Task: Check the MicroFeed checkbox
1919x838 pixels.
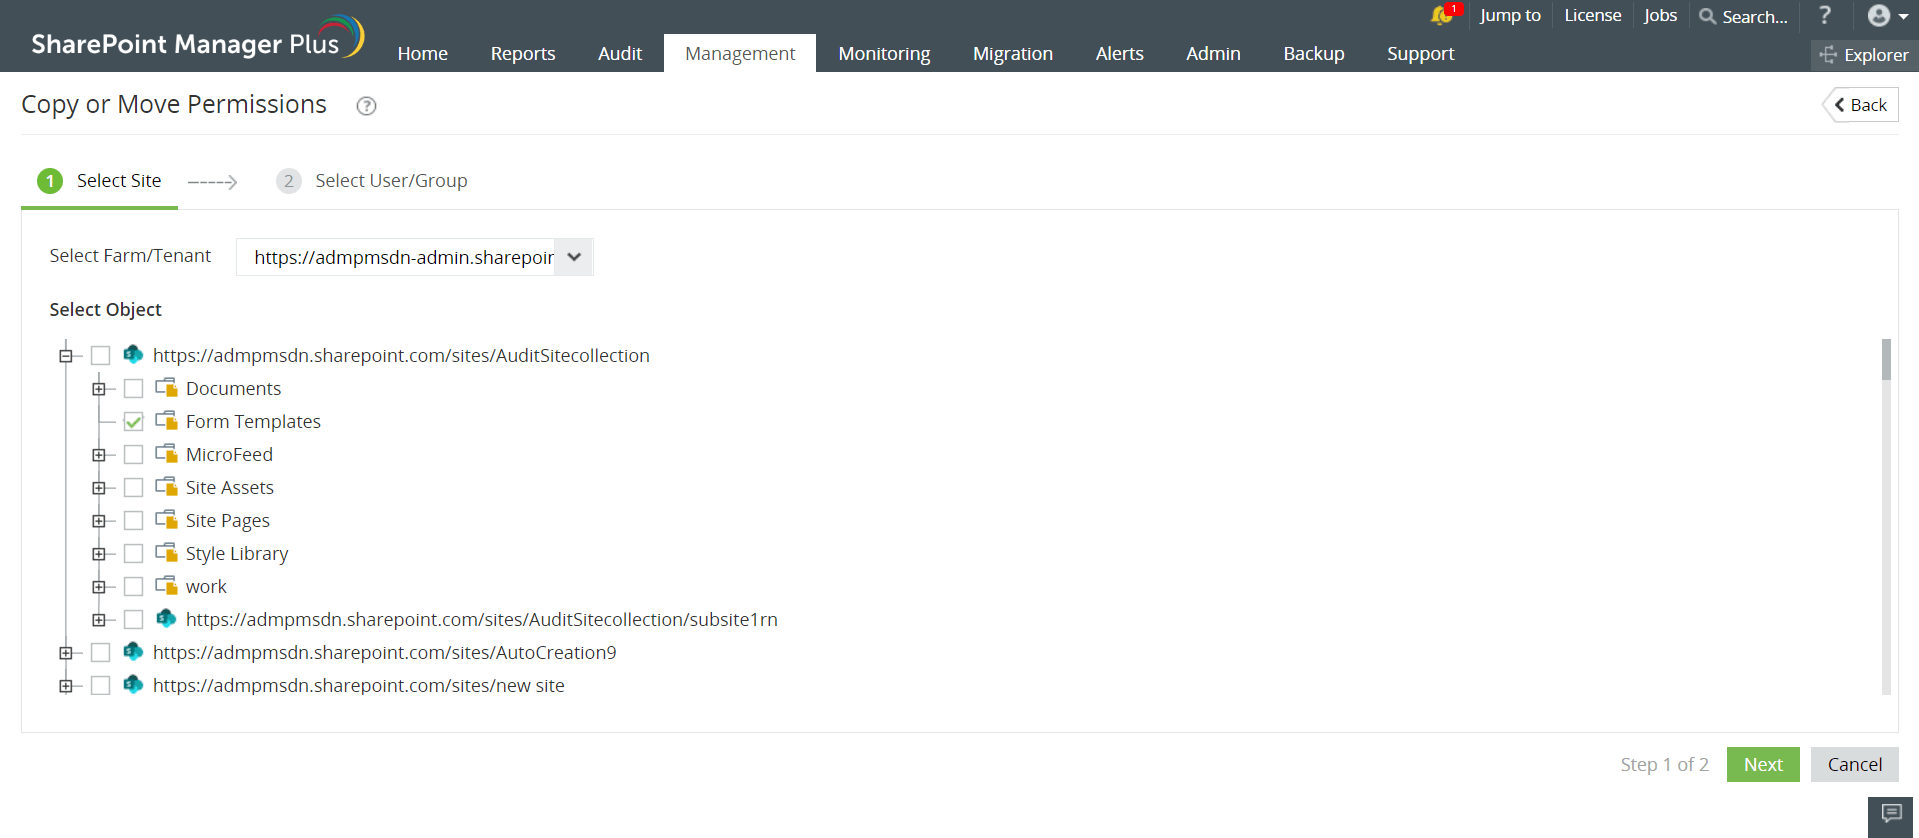Action: (x=133, y=455)
